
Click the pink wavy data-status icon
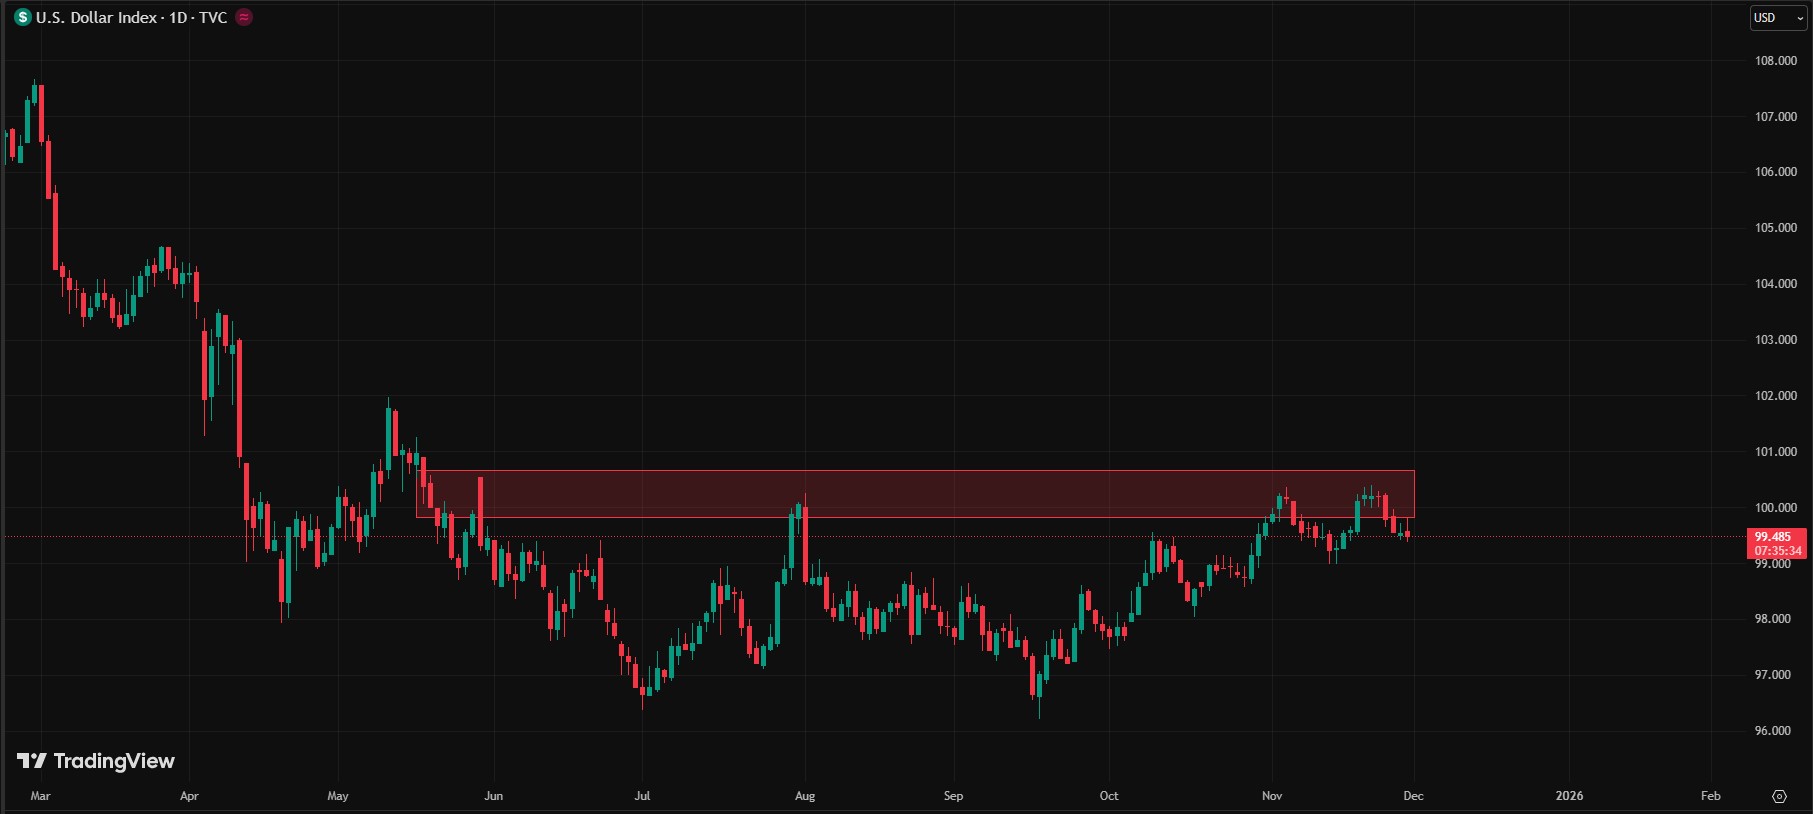(x=244, y=17)
